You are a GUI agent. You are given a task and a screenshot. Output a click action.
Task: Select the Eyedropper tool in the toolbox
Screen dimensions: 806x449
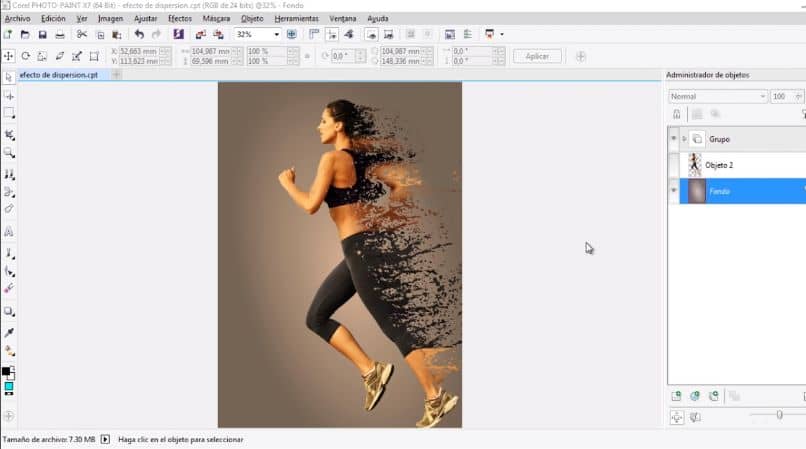click(x=9, y=333)
